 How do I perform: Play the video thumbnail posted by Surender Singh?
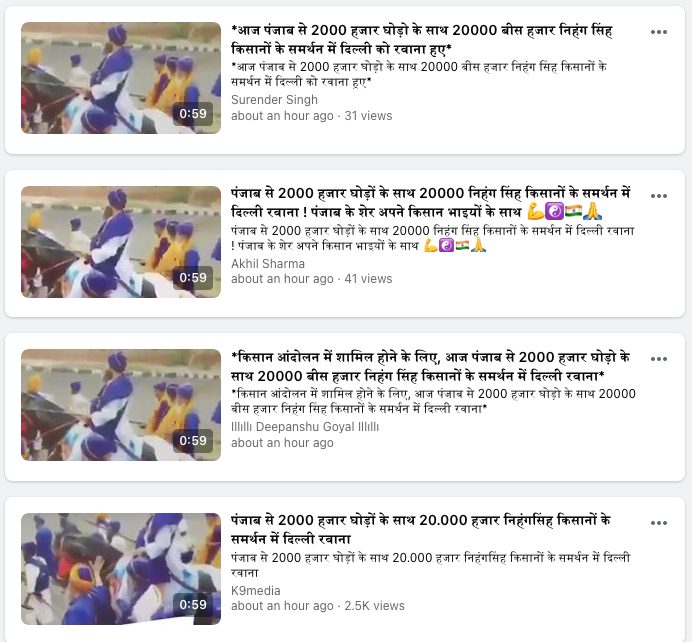(121, 78)
